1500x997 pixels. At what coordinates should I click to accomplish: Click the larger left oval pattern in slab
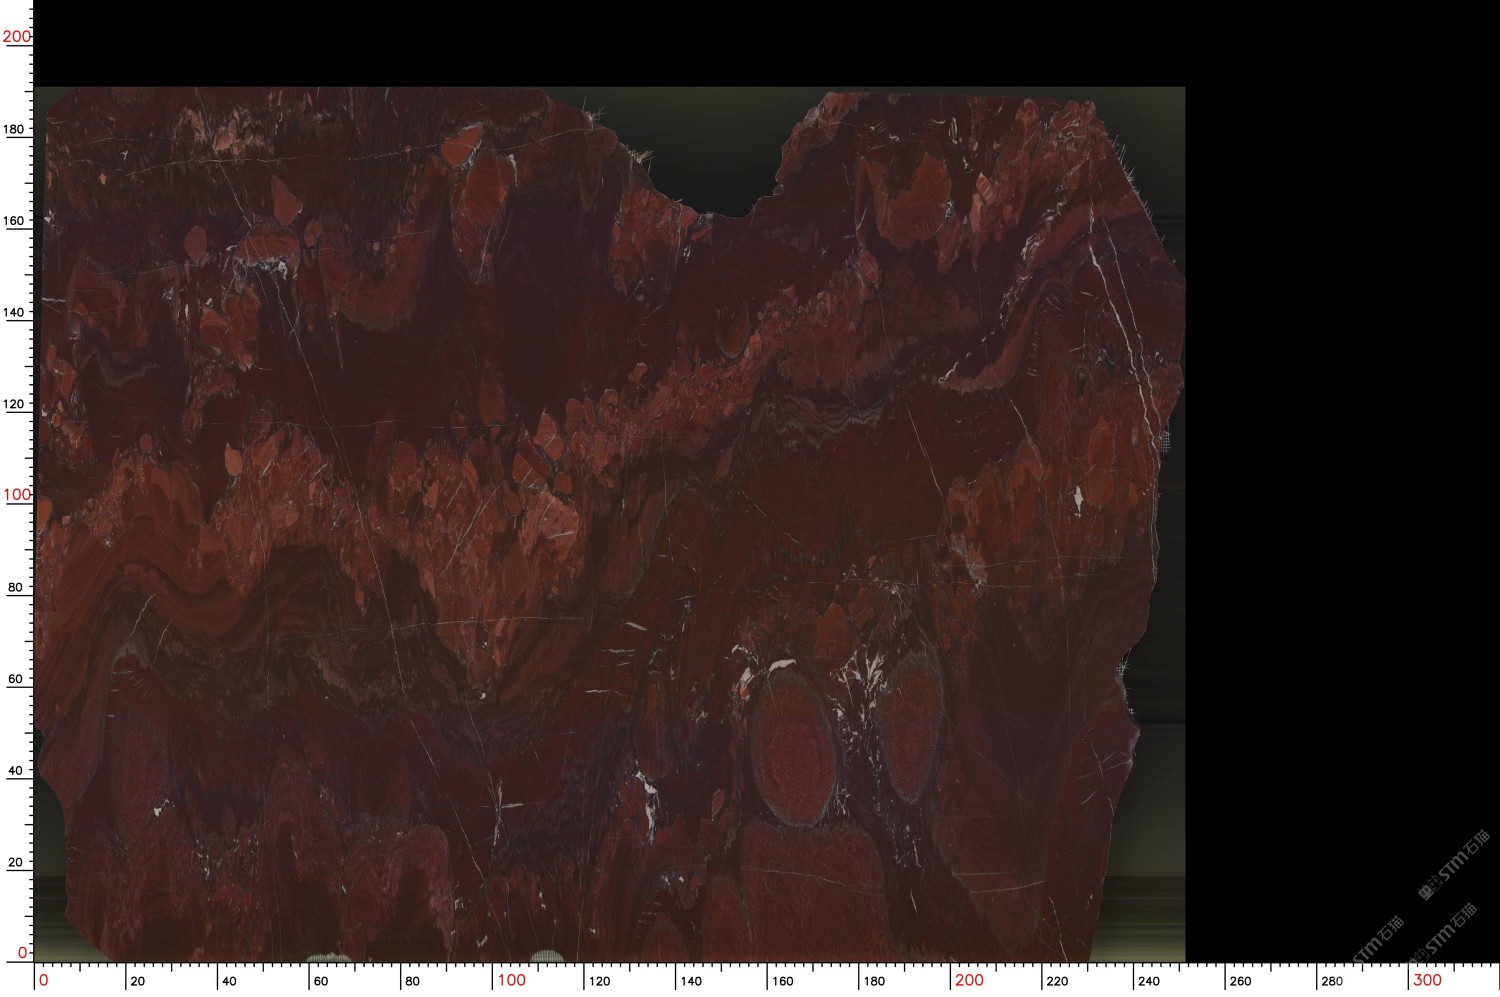point(790,745)
